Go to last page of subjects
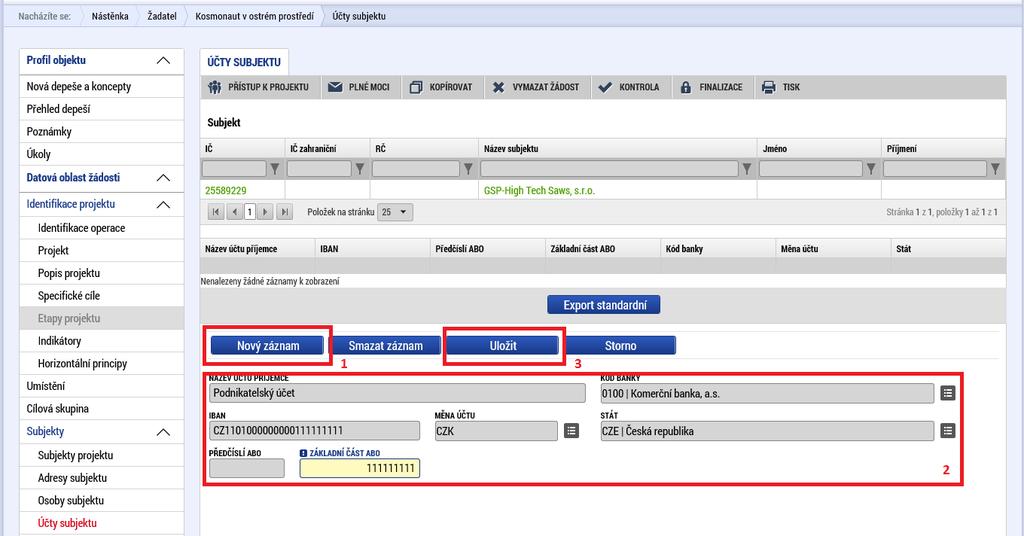The height and width of the screenshot is (536, 1024). [284, 212]
